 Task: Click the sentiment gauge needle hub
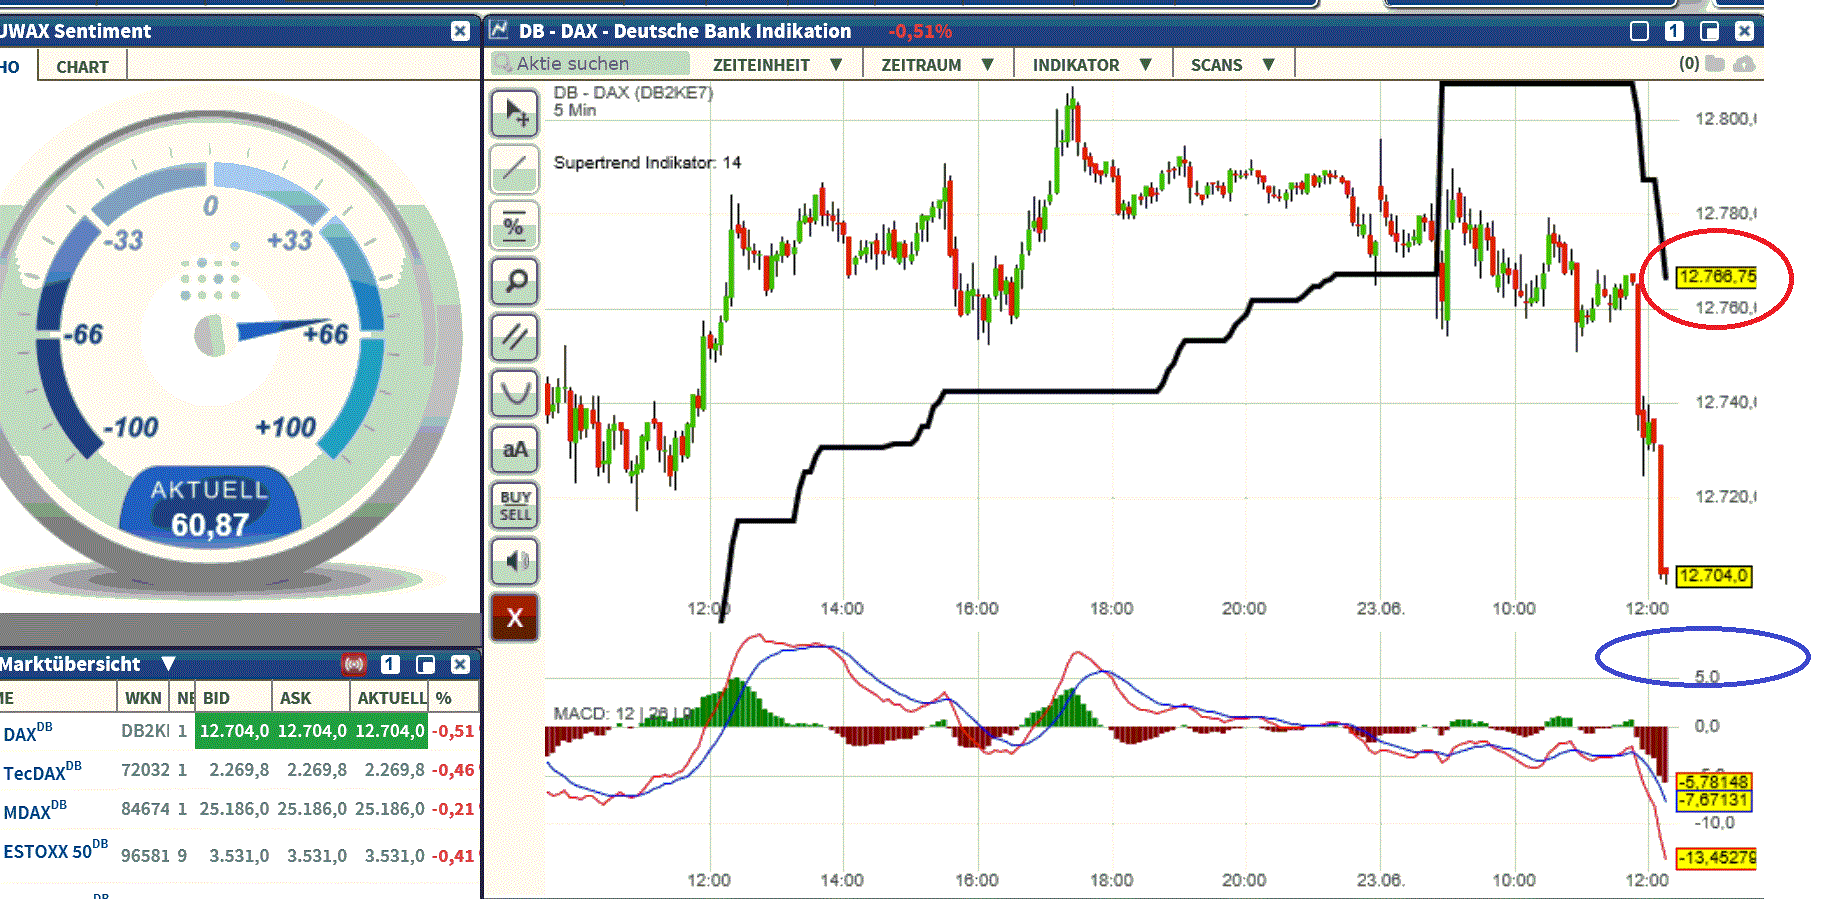click(211, 335)
